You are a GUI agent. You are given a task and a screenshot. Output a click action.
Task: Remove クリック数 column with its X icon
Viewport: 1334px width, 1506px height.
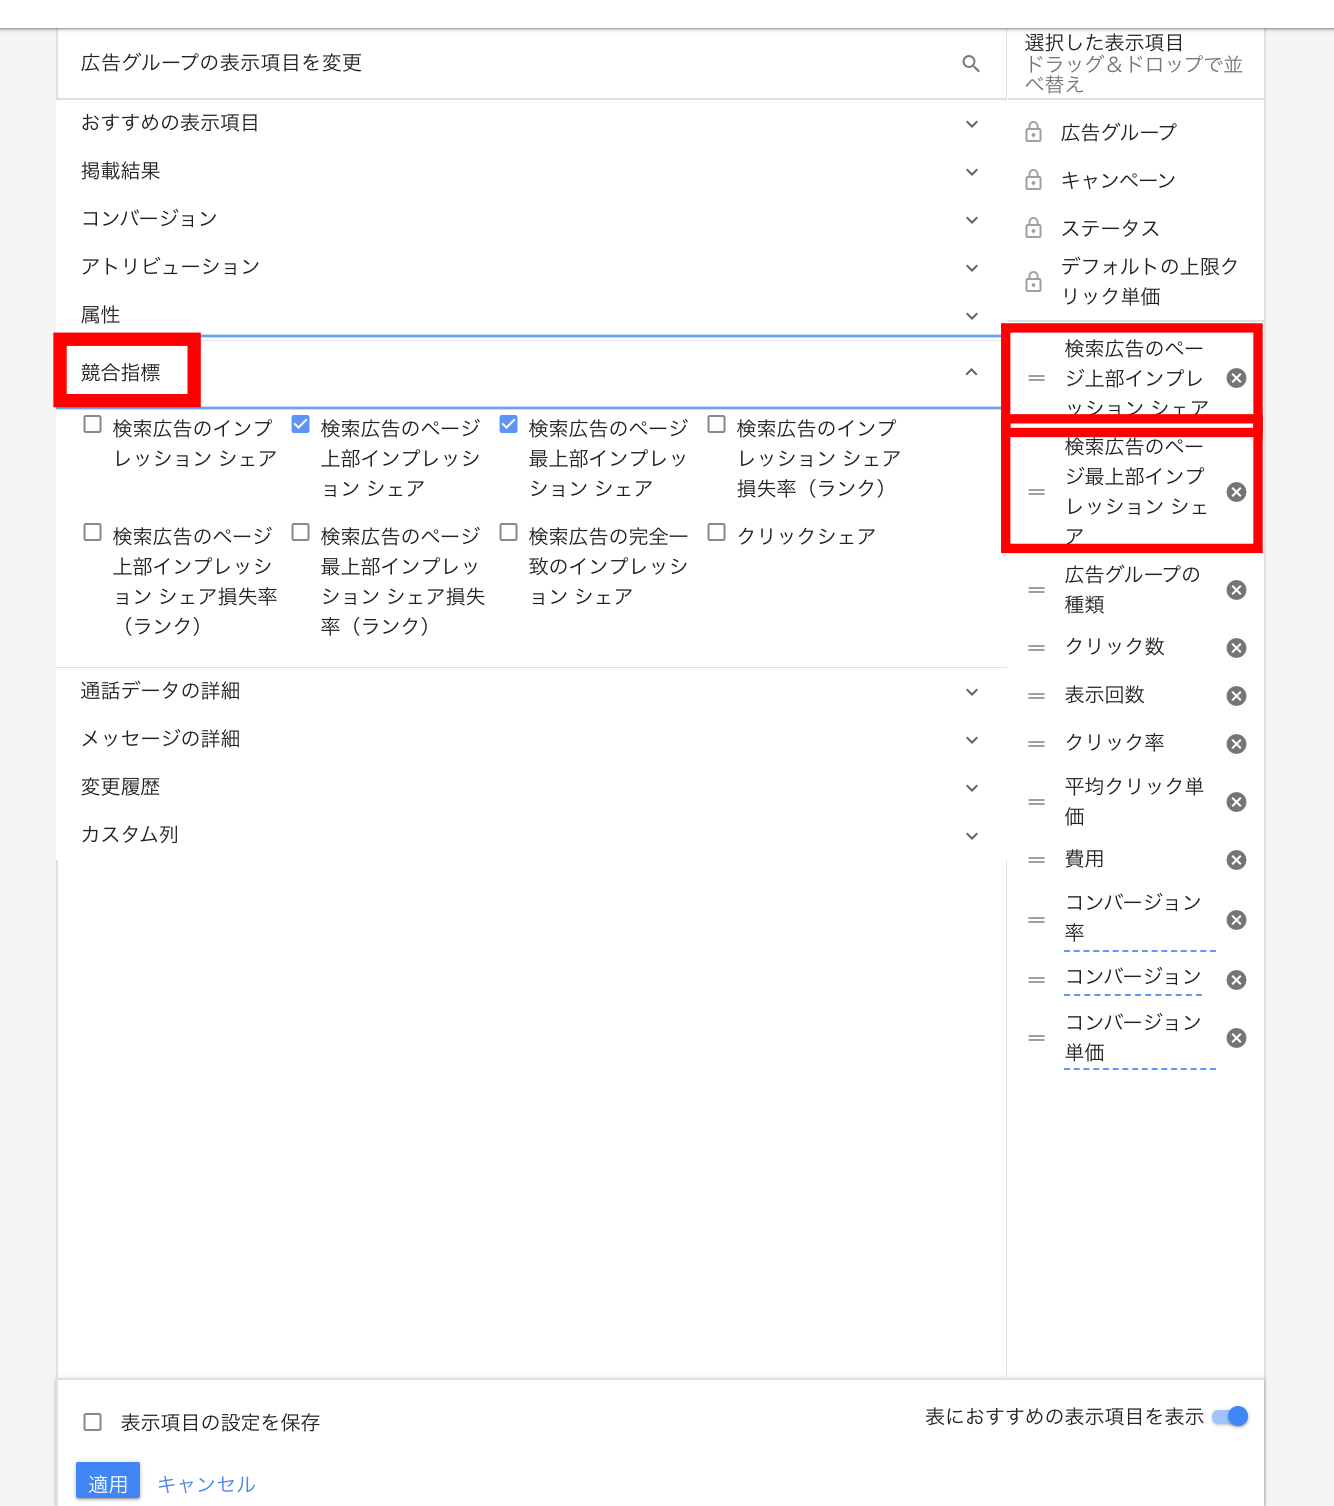pos(1236,648)
